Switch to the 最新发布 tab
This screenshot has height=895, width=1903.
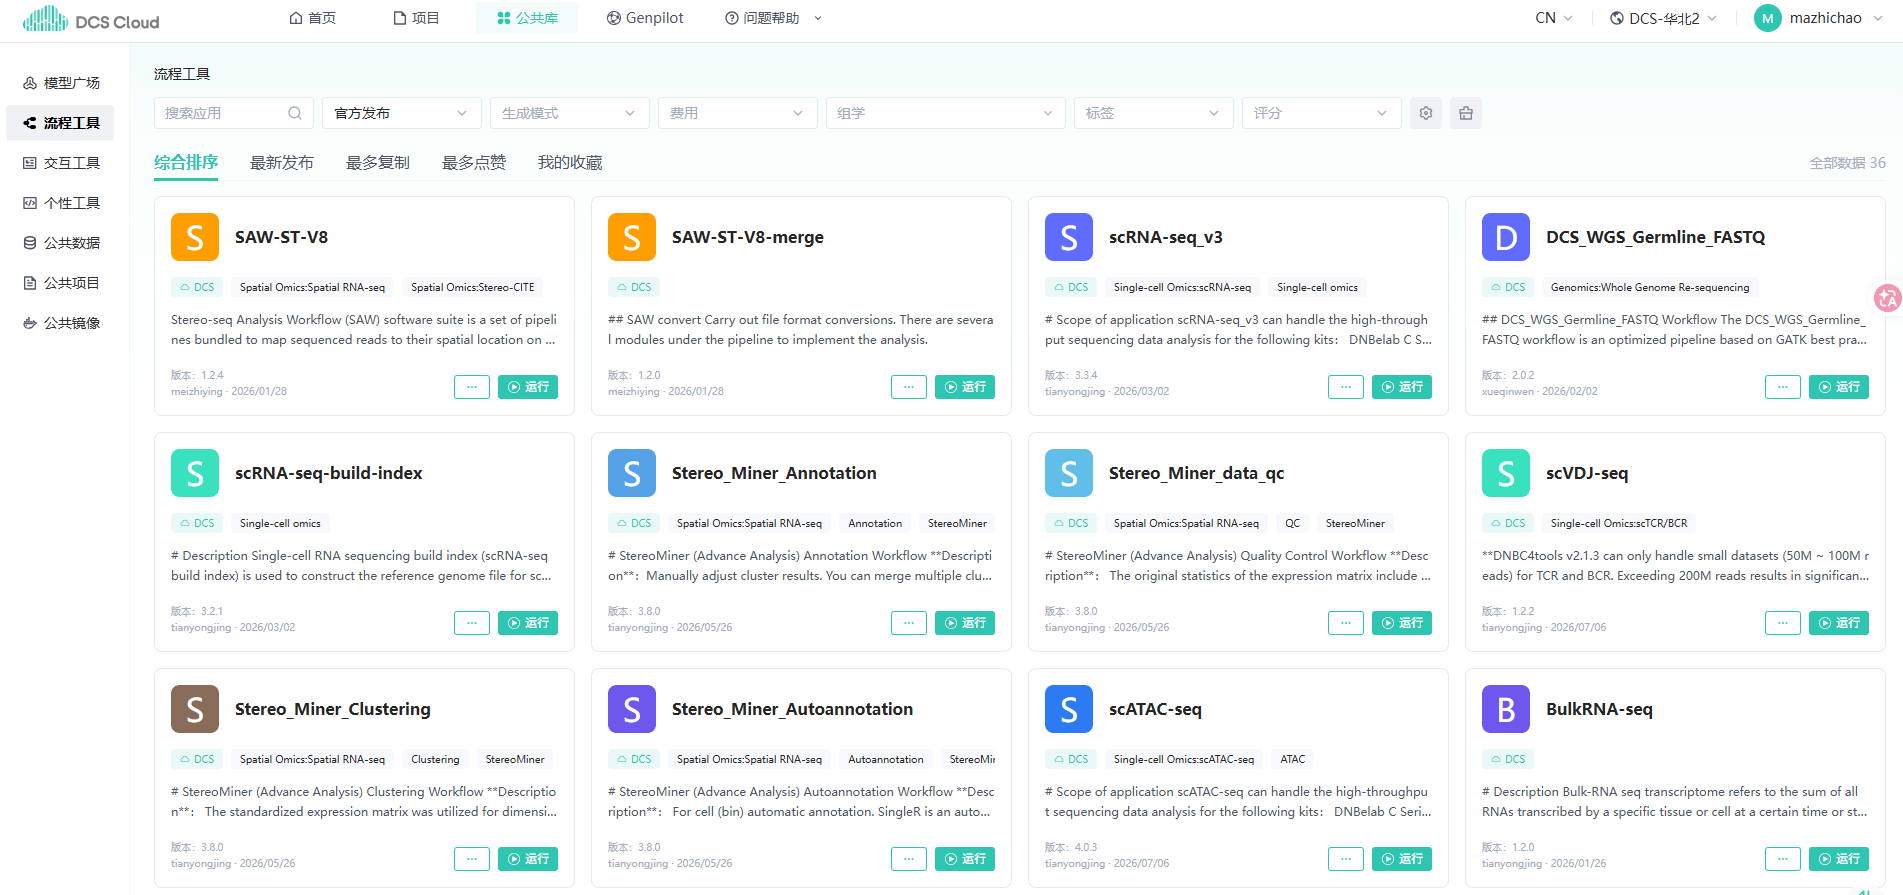click(x=282, y=163)
